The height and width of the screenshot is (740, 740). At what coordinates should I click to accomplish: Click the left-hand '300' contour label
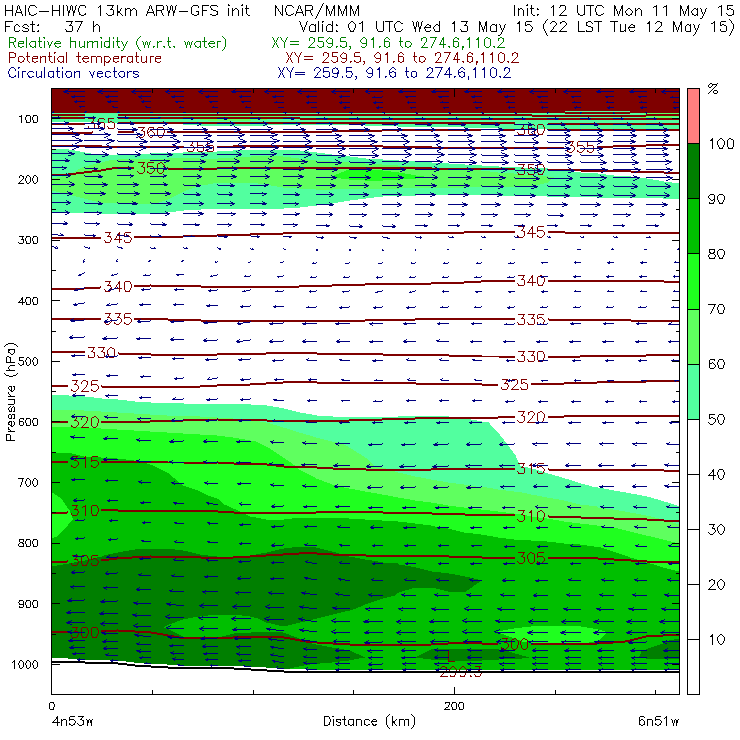85,632
